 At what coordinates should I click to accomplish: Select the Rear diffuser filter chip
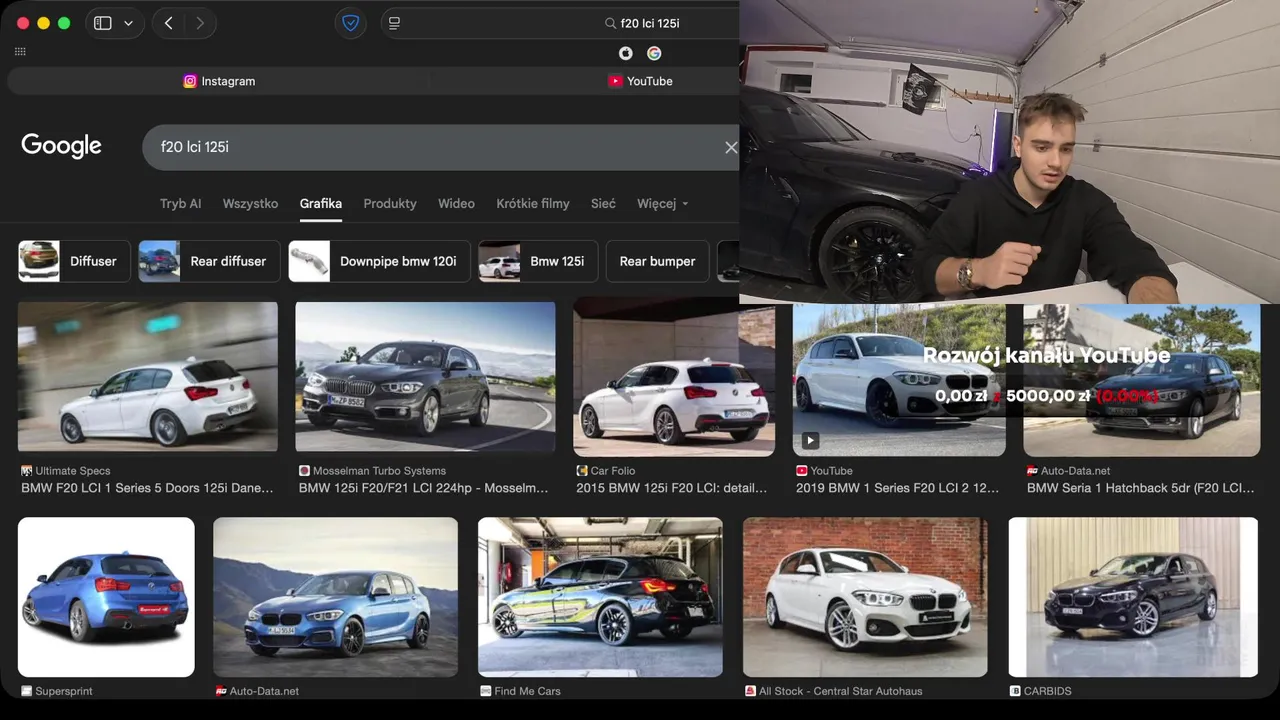tap(208, 261)
